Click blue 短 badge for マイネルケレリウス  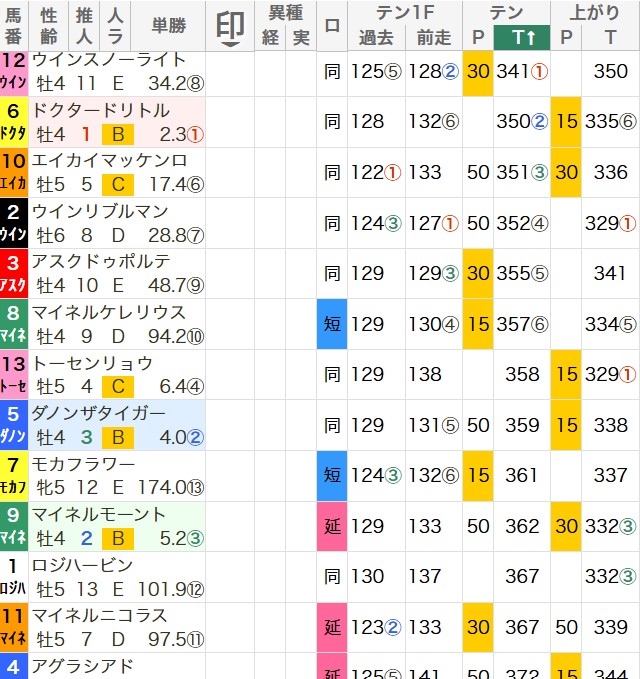[332, 324]
